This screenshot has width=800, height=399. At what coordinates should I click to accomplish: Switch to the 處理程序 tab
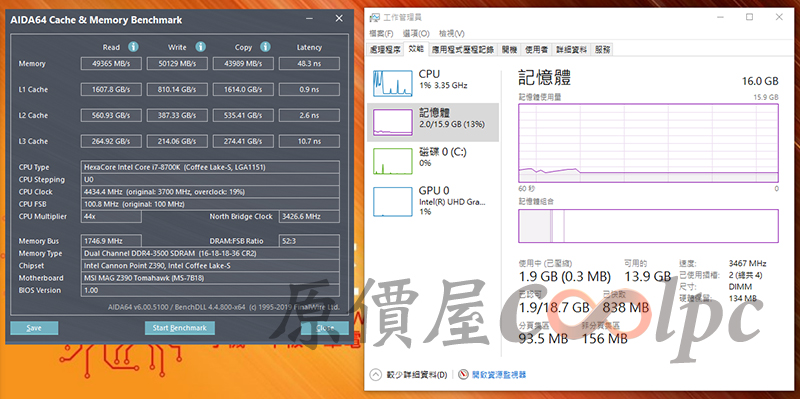[x=385, y=49]
